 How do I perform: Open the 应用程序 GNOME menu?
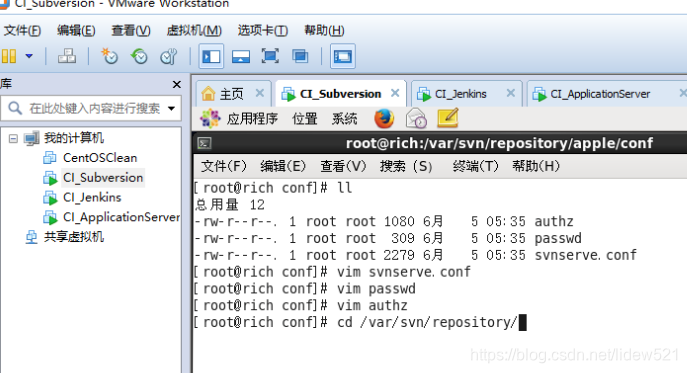(x=252, y=119)
